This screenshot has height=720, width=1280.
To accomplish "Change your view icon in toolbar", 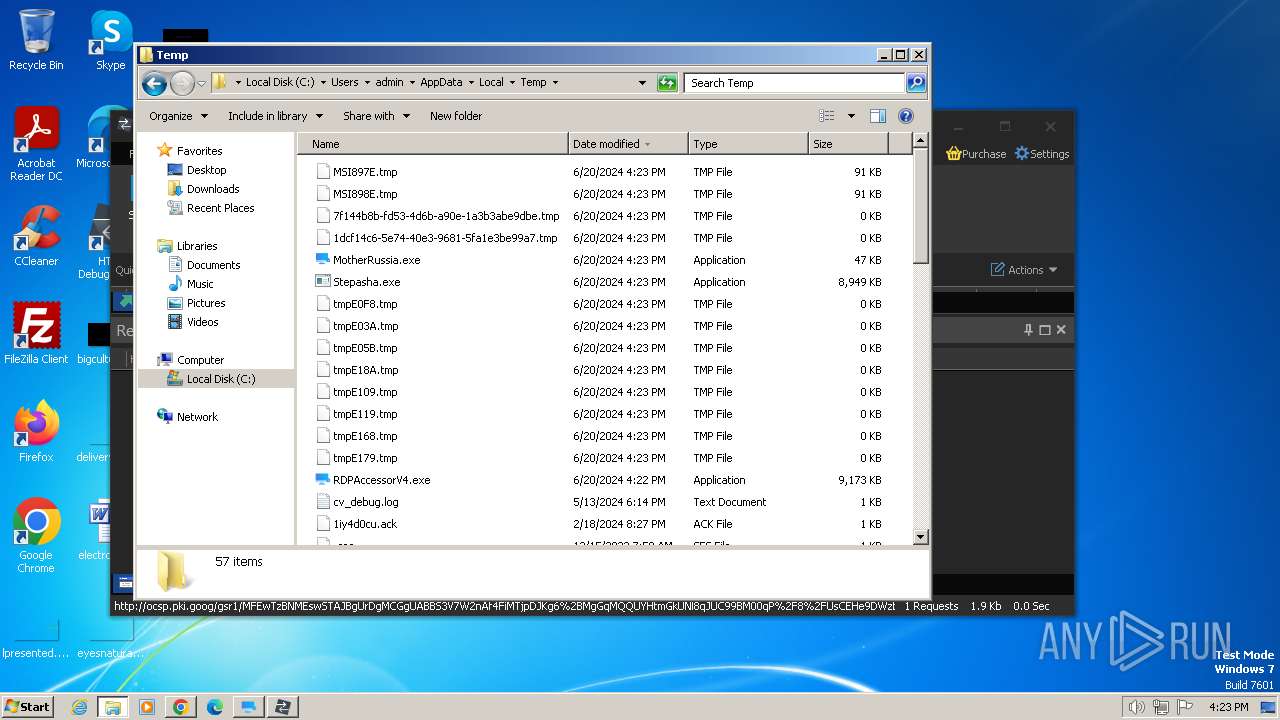I will click(827, 116).
